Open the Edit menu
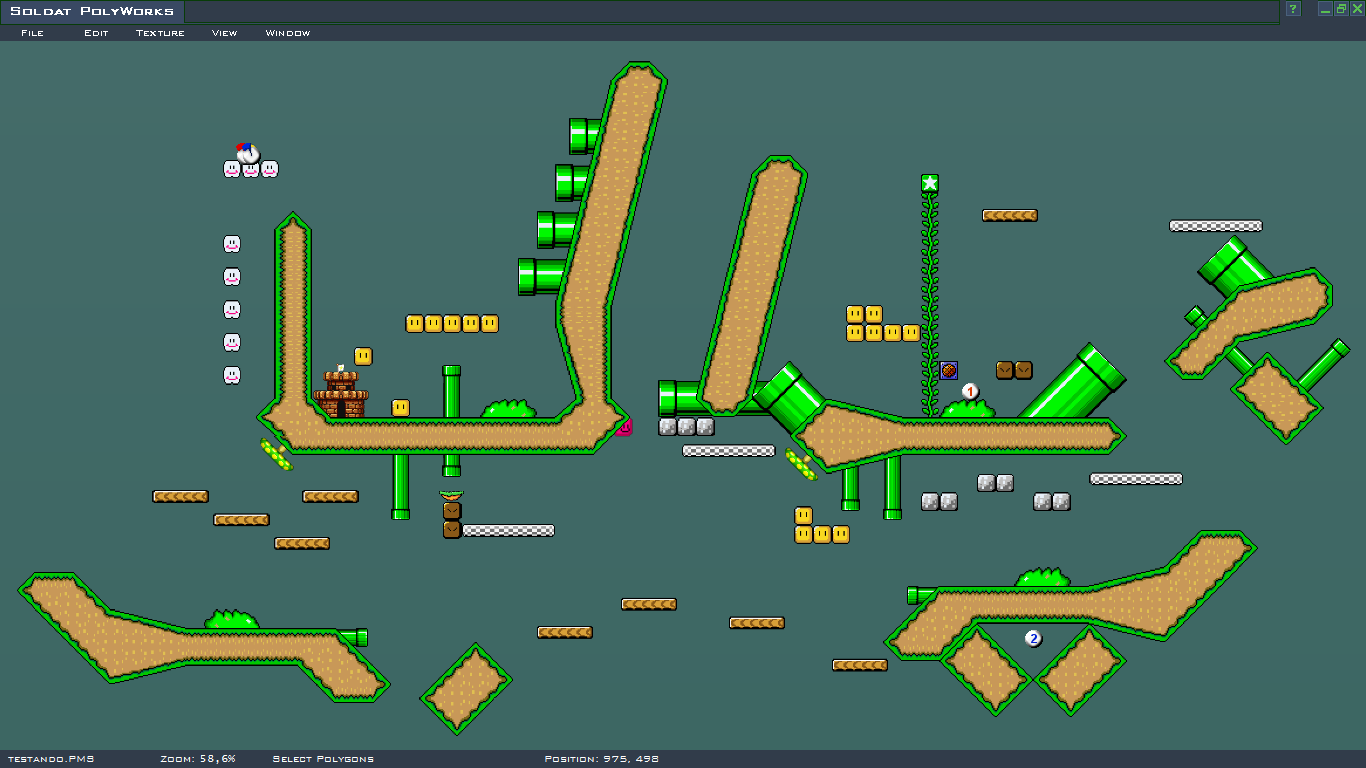 96,33
